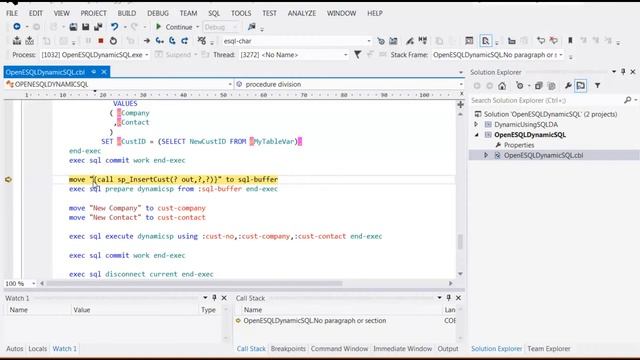Click the uncomment selection icon
The width and height of the screenshot is (640, 360).
pyautogui.click(x=553, y=41)
